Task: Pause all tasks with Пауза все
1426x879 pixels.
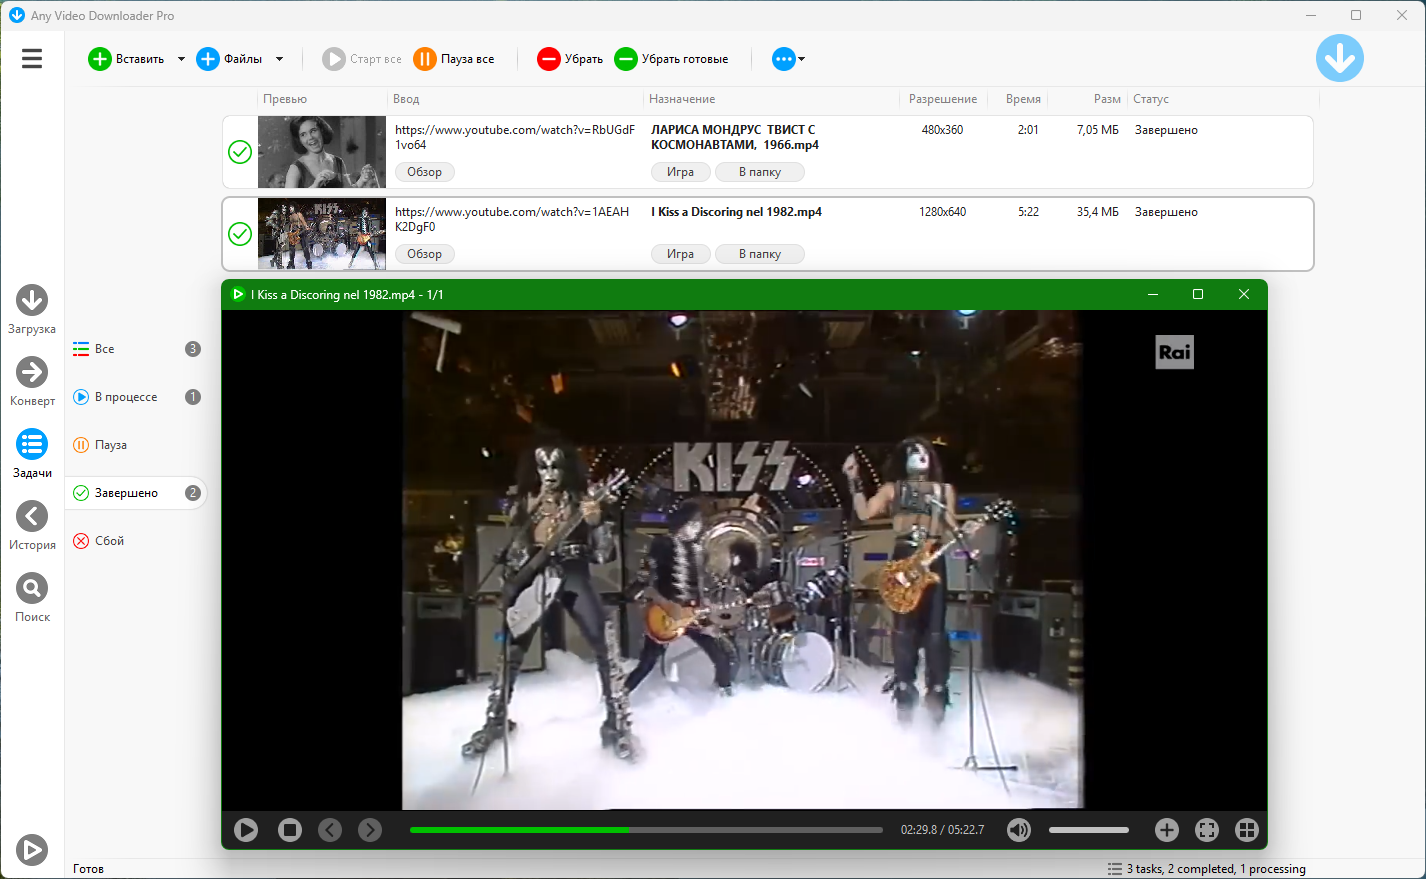Action: point(454,59)
